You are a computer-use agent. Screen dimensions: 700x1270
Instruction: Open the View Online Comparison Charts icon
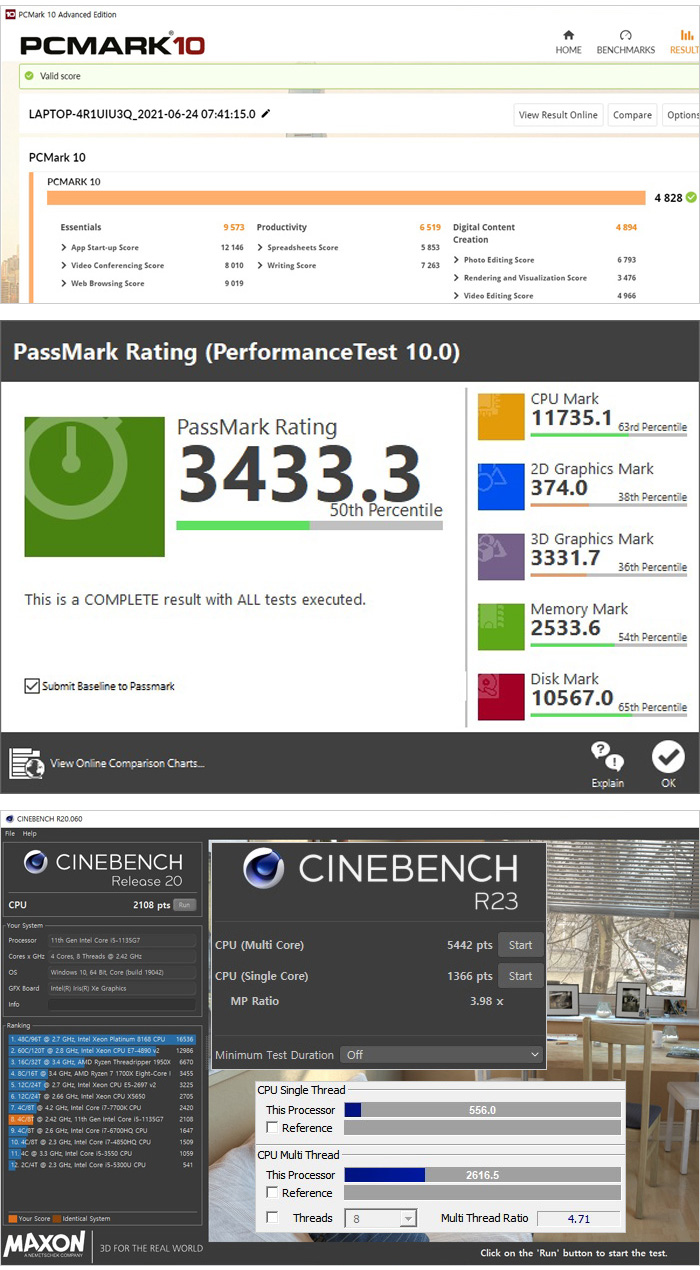(x=27, y=763)
